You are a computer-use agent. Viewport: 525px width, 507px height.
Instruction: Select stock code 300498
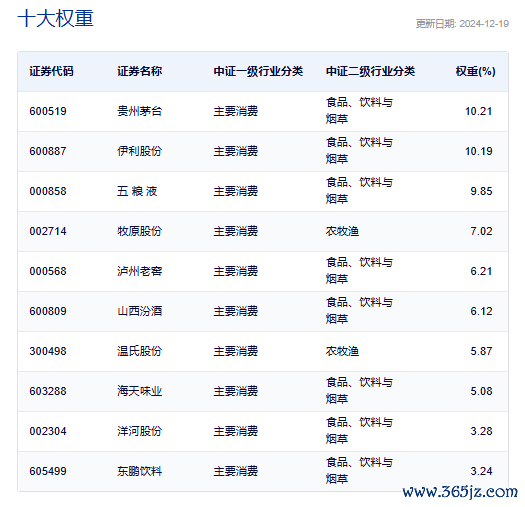48,351
